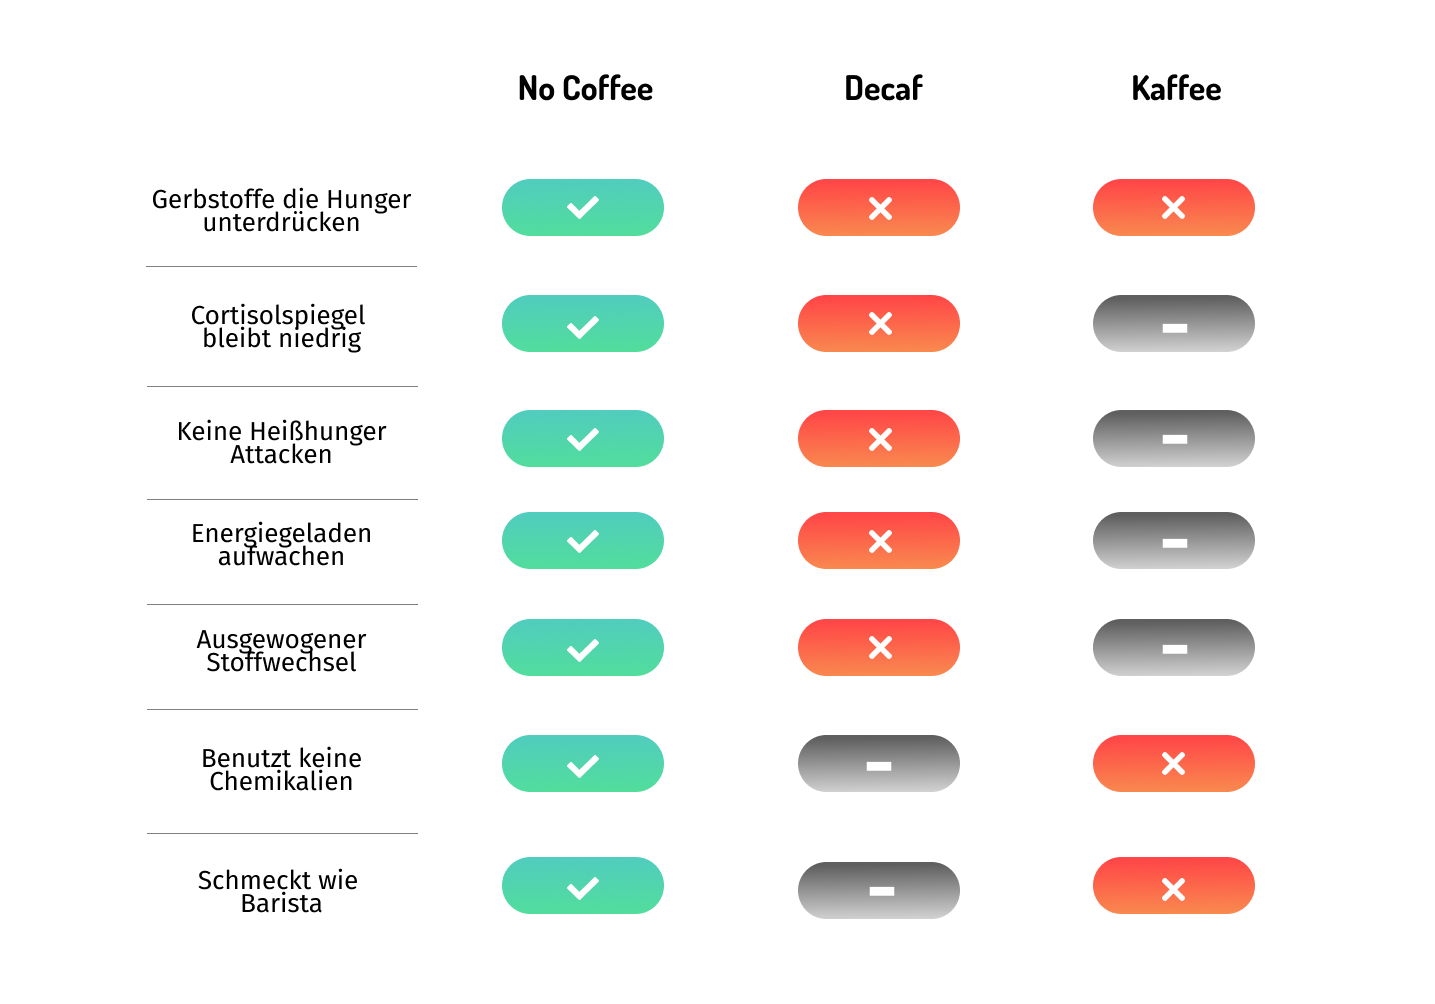This screenshot has width=1435, height=1004.
Task: Click the Cortisolspiegel bleibt niedrig label
Action: 279,327
